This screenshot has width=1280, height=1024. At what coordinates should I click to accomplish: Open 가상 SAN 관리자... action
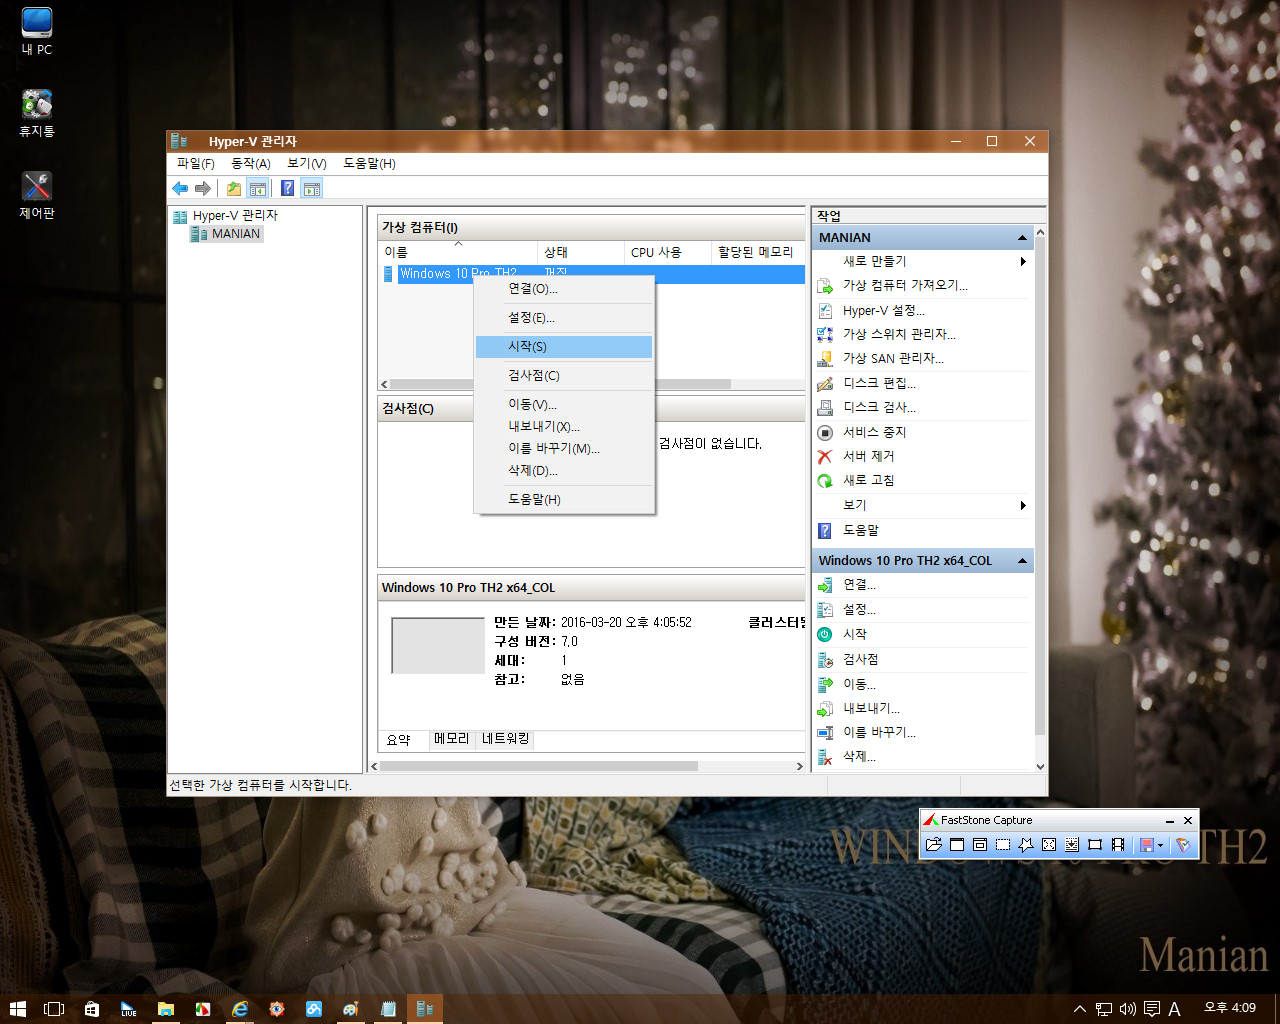click(x=893, y=359)
